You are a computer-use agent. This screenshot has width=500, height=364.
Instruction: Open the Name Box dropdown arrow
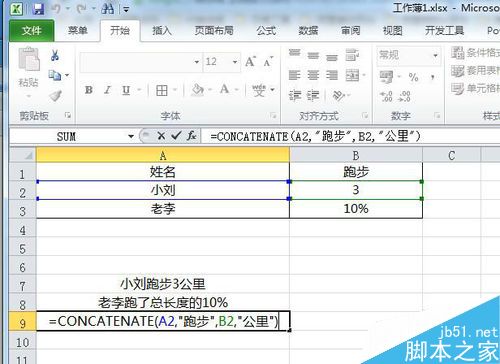pyautogui.click(x=131, y=136)
